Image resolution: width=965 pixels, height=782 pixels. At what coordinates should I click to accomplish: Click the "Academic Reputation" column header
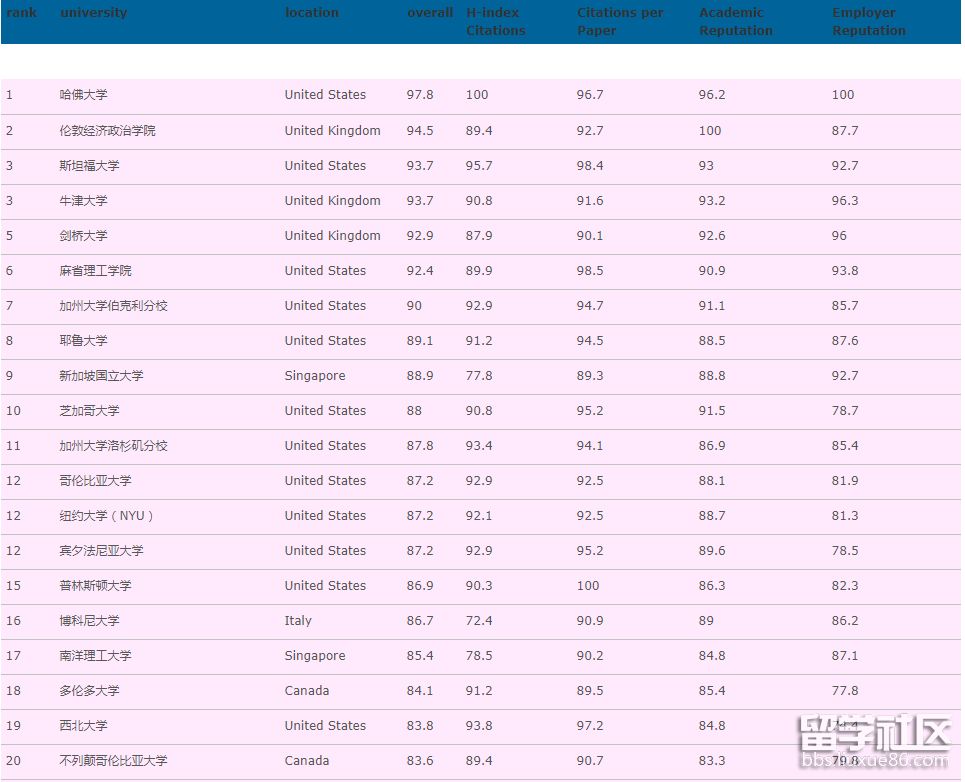tap(735, 22)
